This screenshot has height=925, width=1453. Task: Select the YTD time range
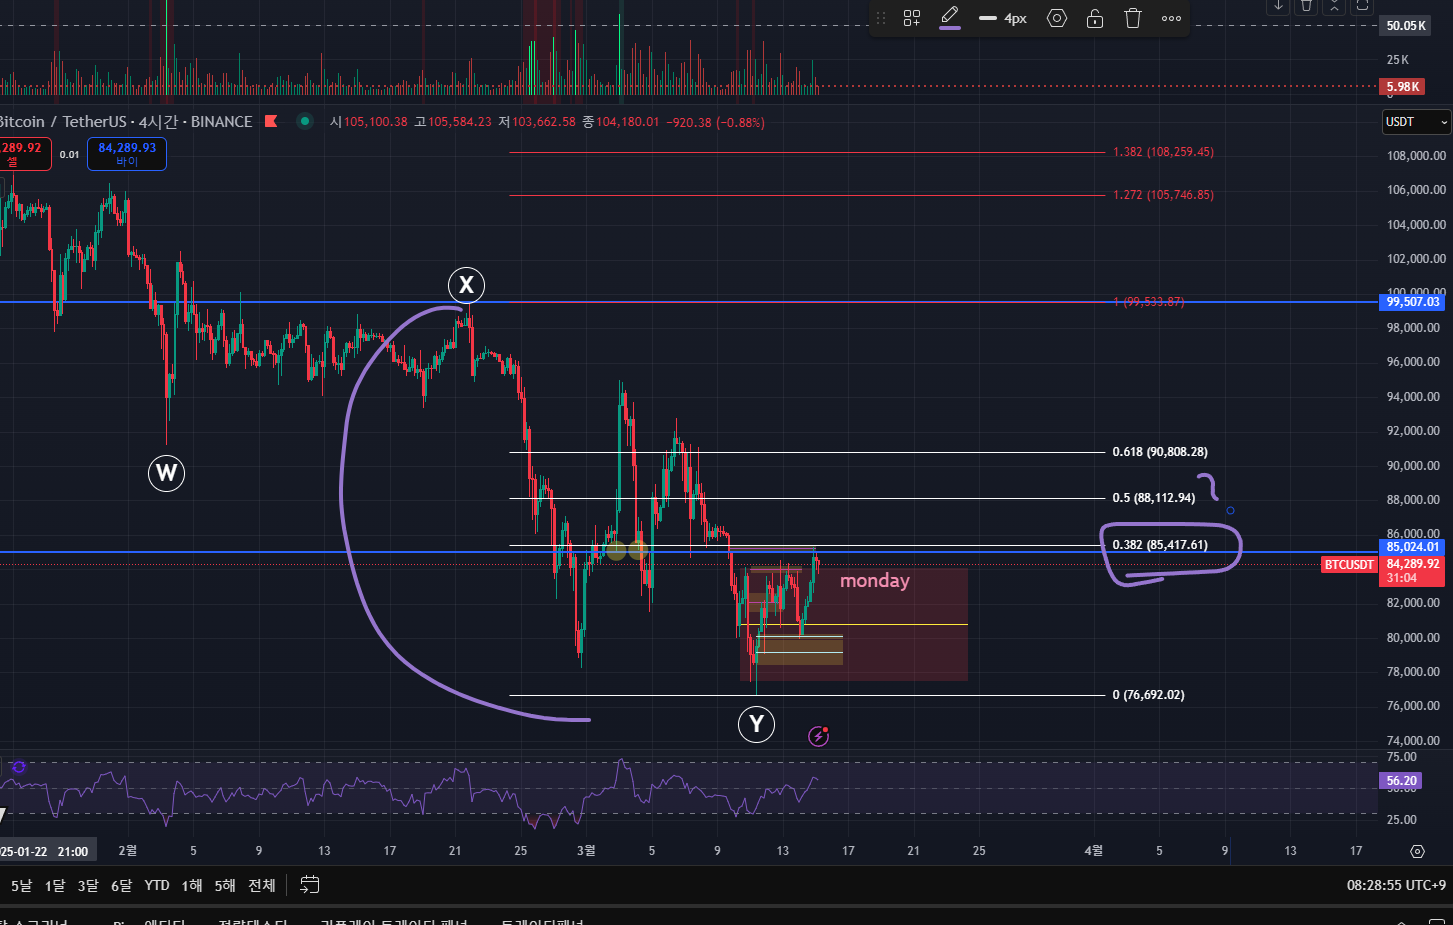click(x=157, y=885)
